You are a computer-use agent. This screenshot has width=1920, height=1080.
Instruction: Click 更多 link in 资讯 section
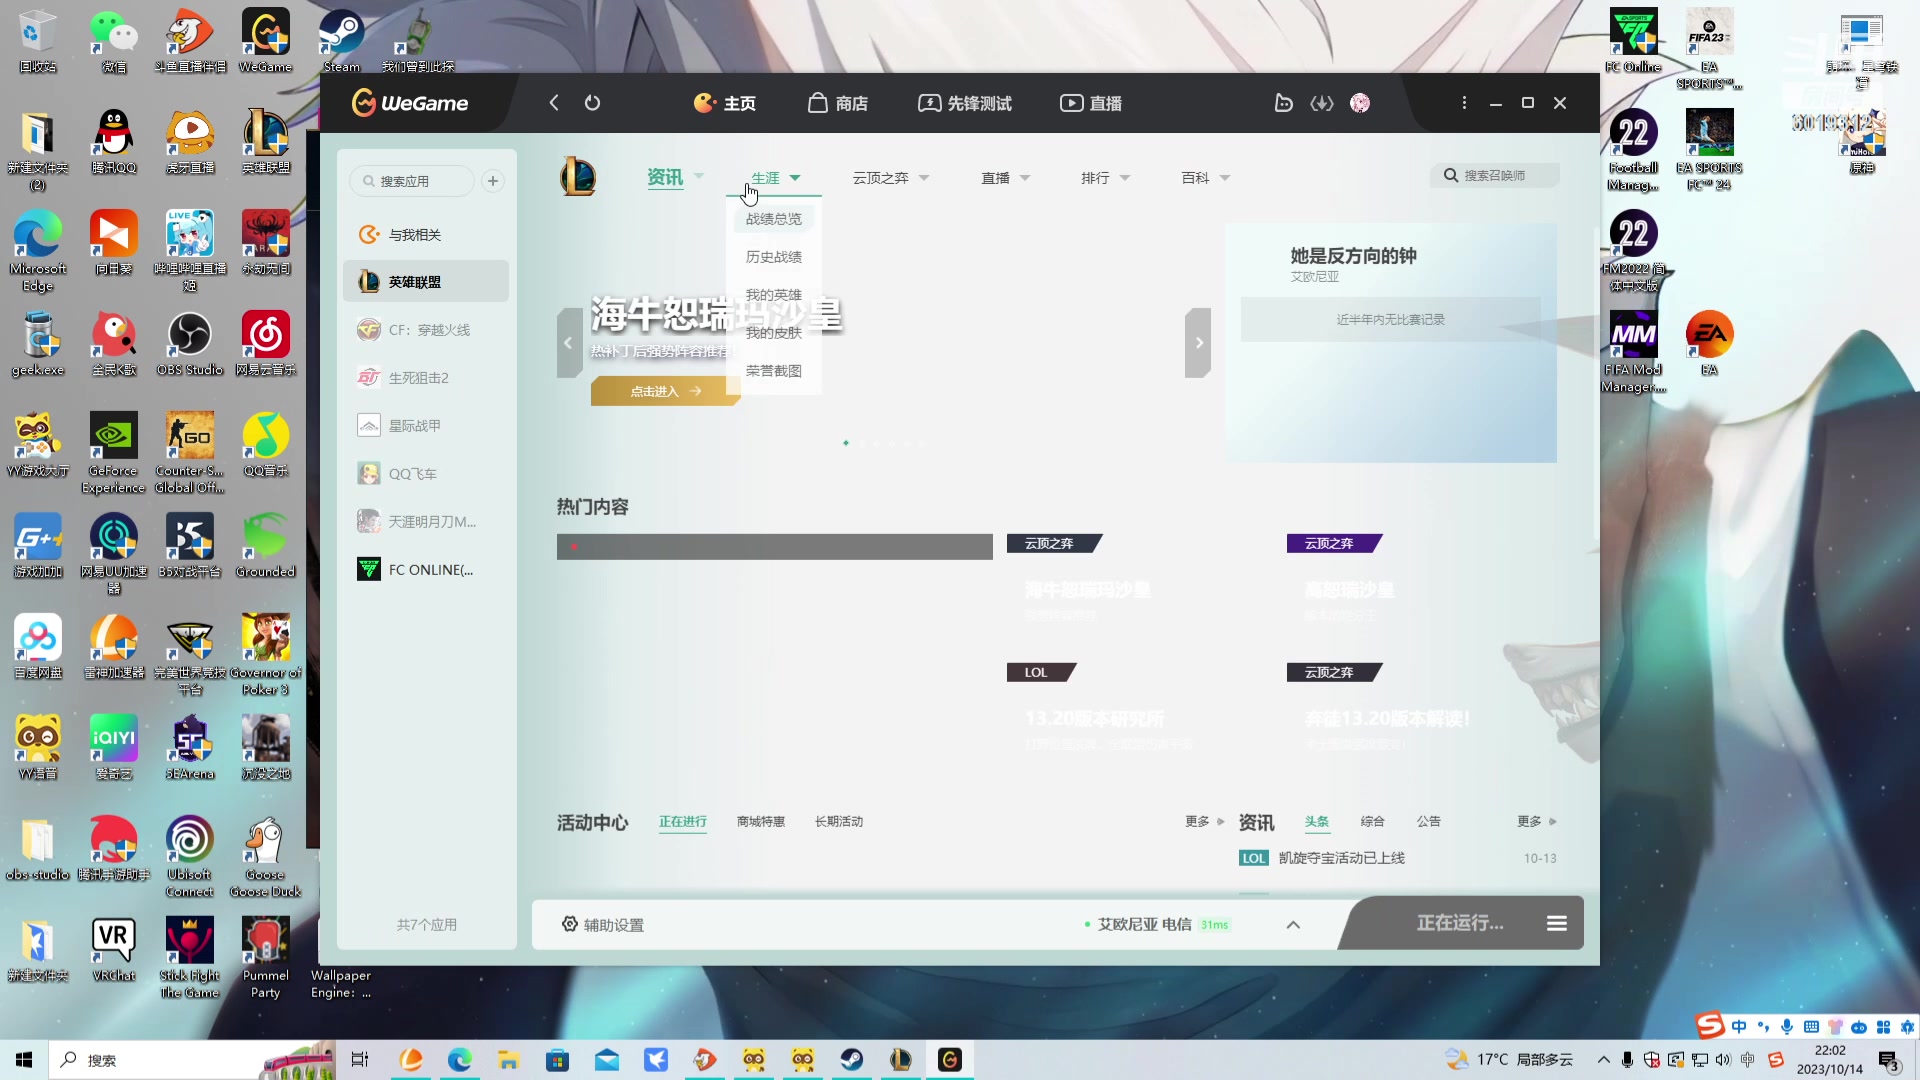pos(1537,822)
